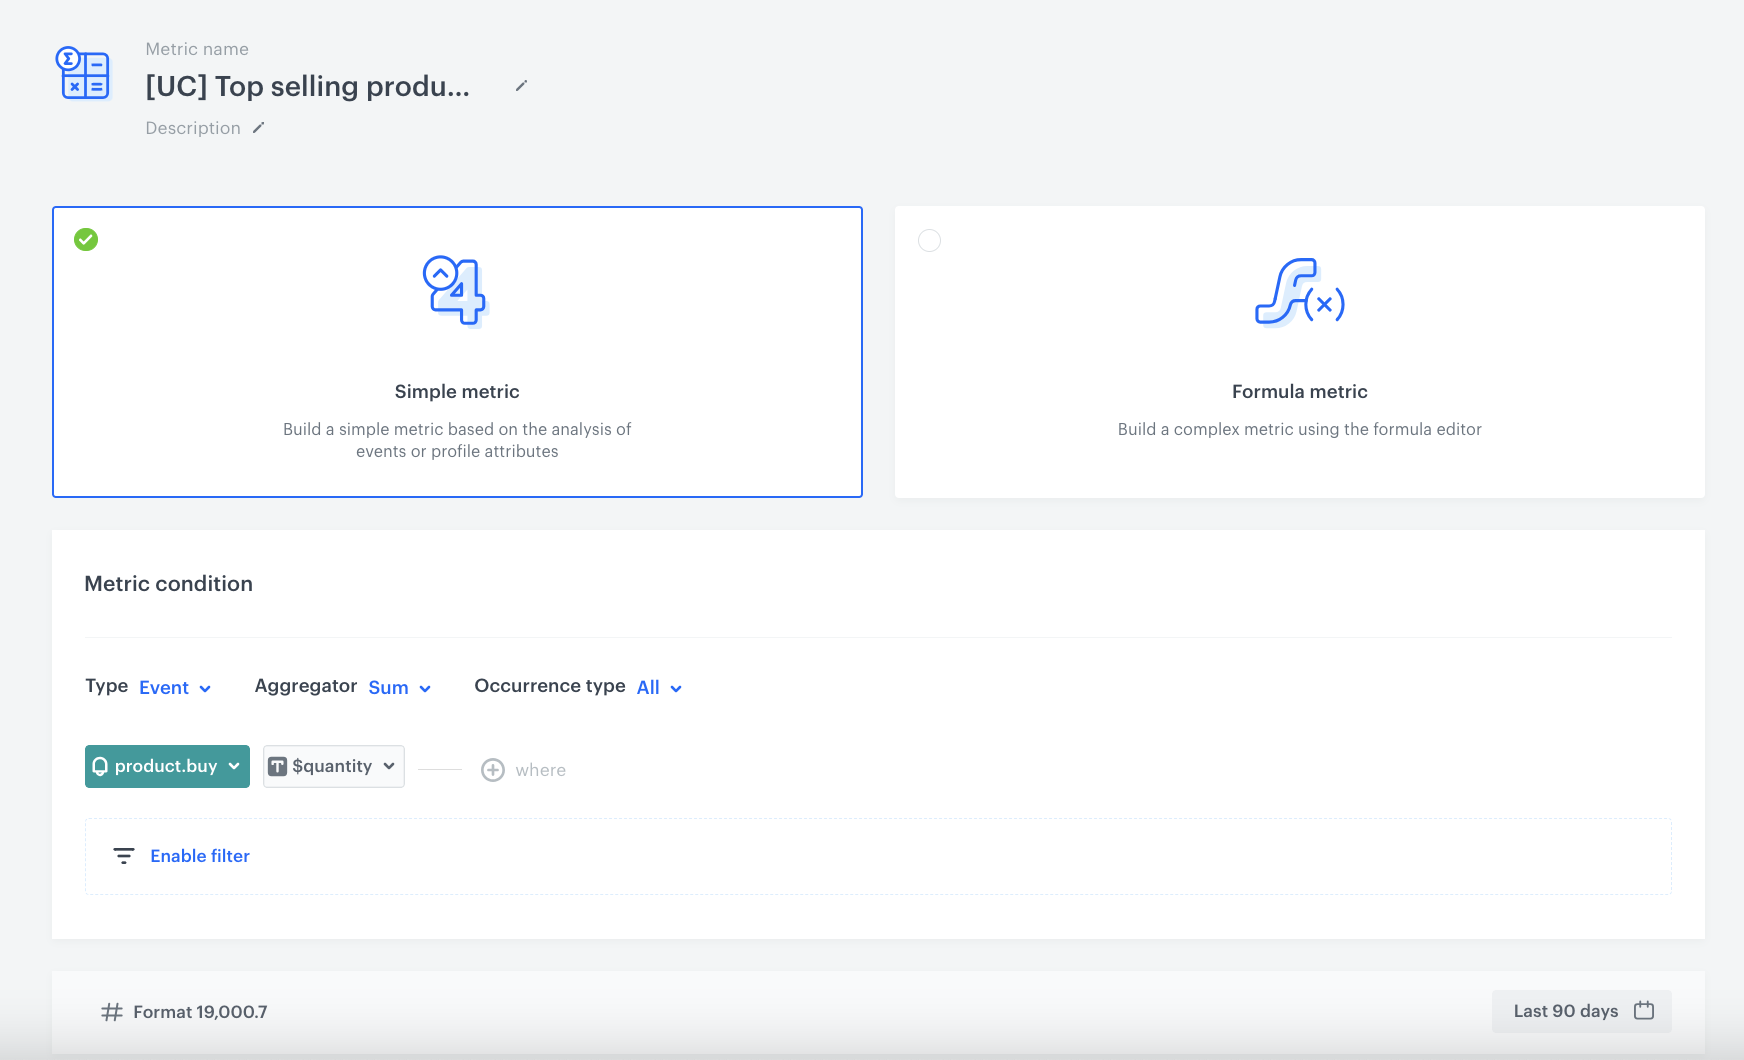
Task: Open the $quantity parameter dropdown
Action: click(x=333, y=766)
